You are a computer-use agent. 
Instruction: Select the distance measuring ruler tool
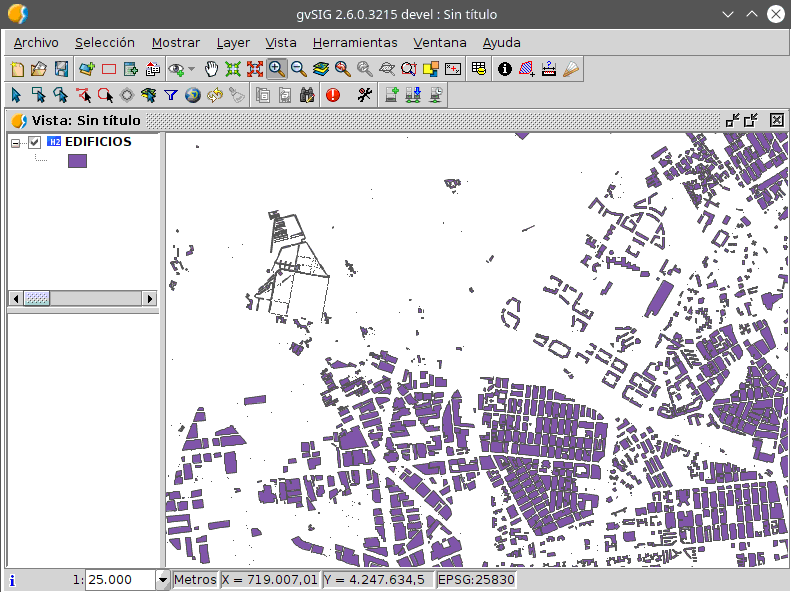click(x=548, y=69)
